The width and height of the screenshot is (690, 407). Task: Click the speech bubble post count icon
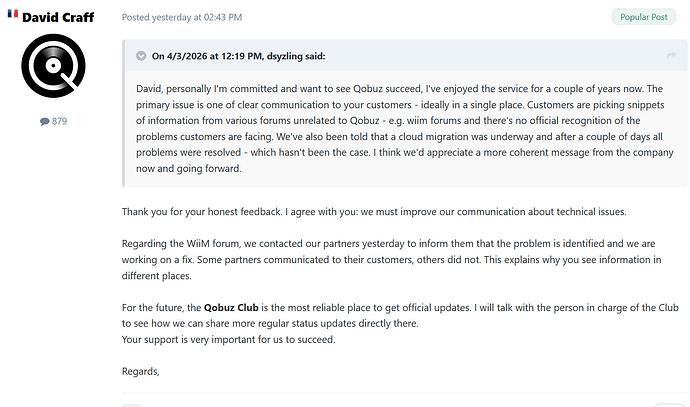44,121
